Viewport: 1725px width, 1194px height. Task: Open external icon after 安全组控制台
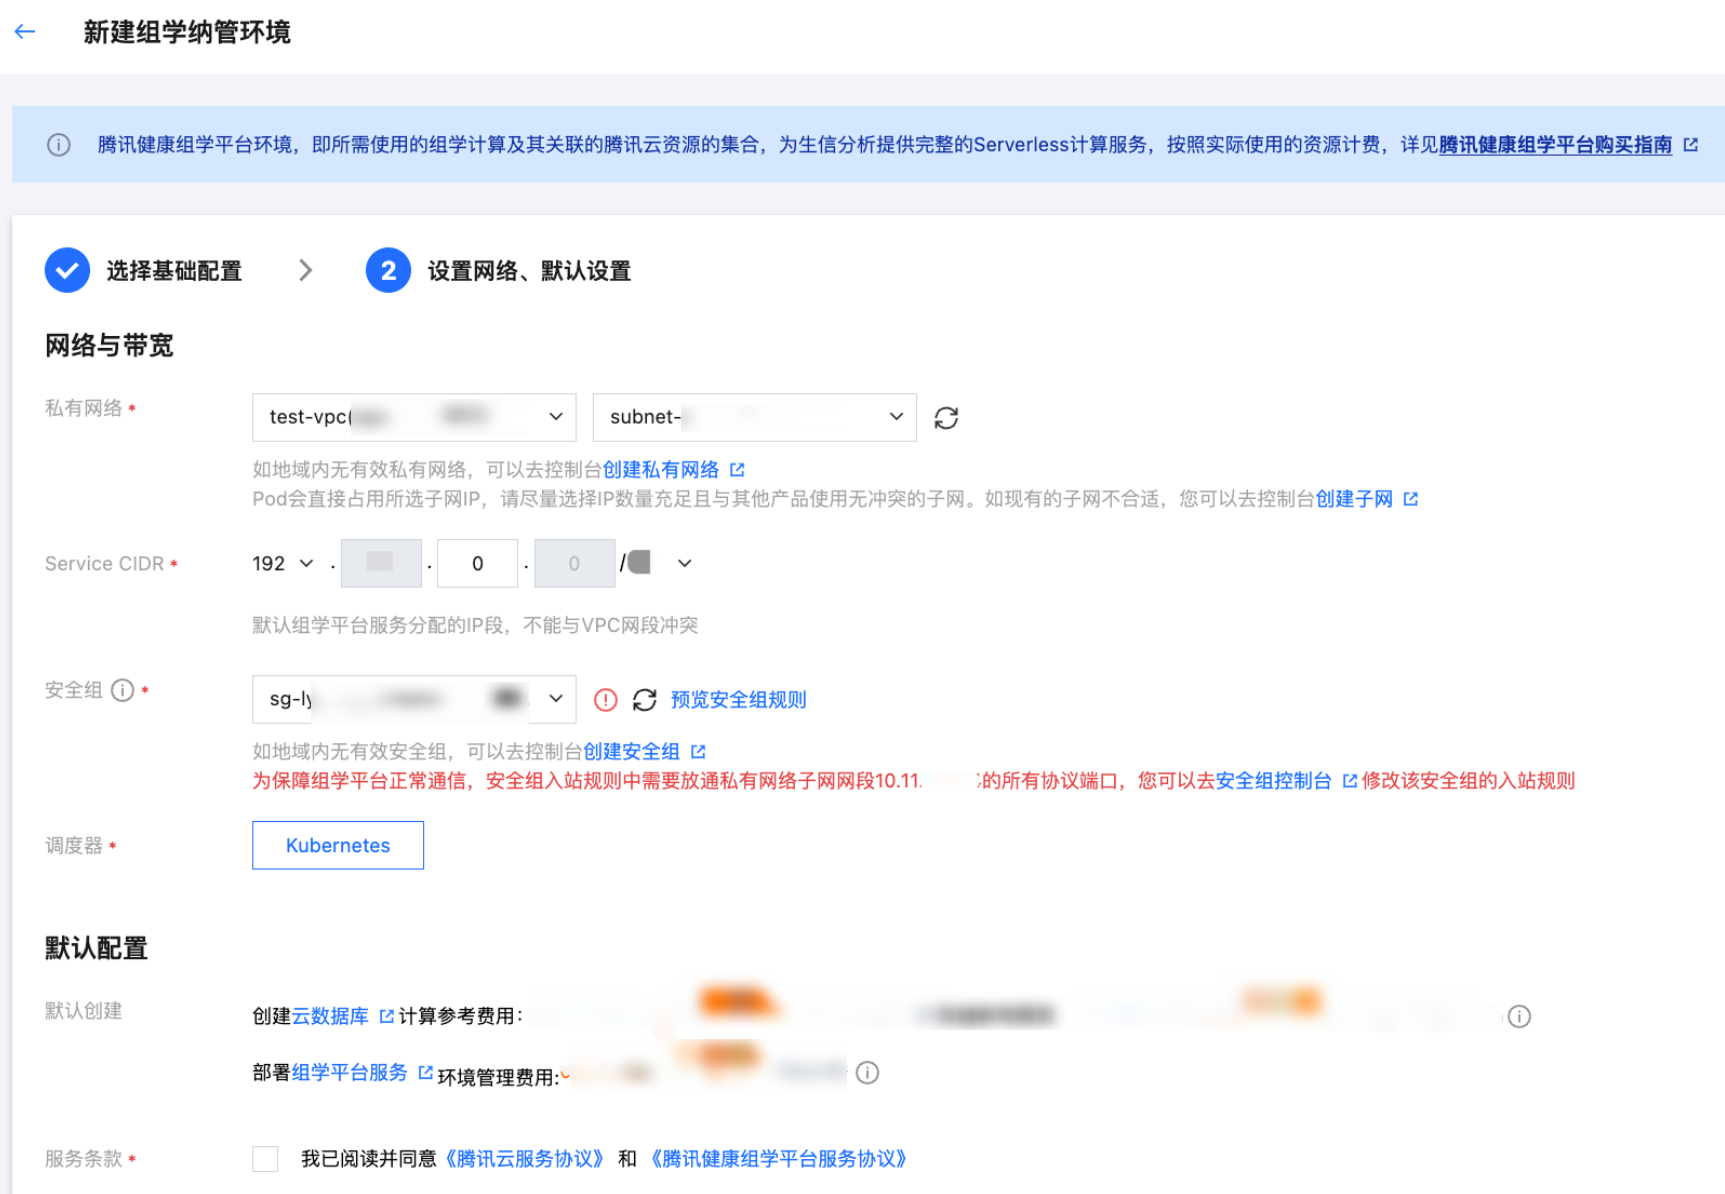tap(1350, 781)
